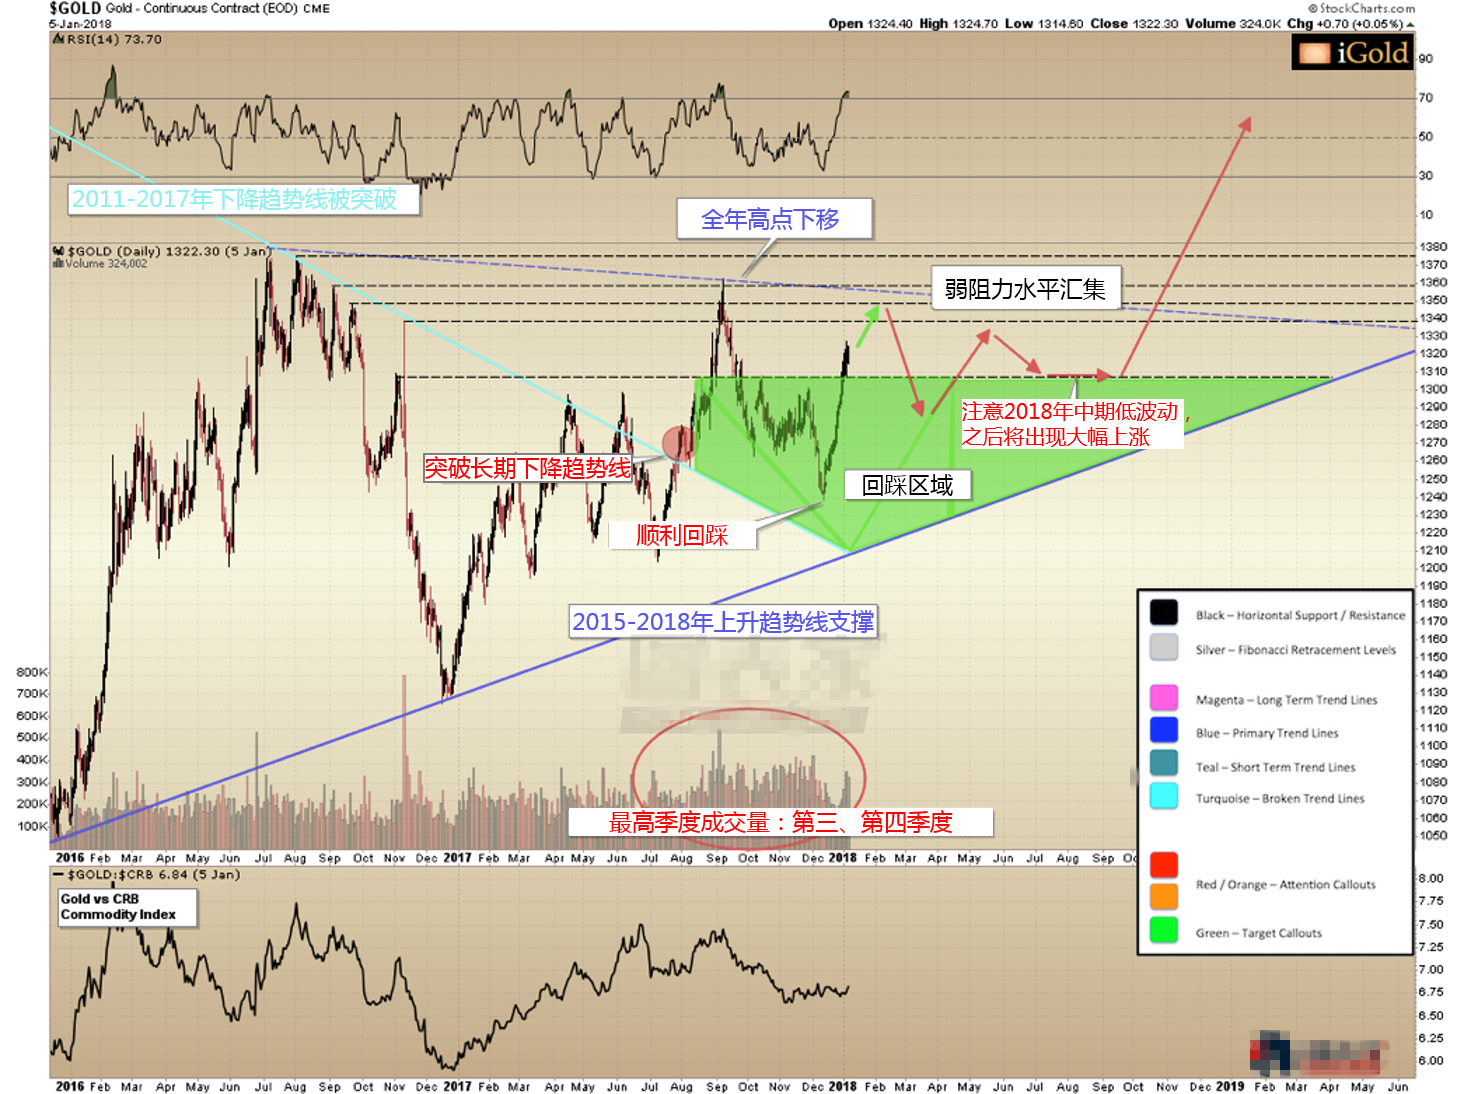The width and height of the screenshot is (1464, 1094).
Task: Click the 最高季度成交量 annotation
Action: pos(780,823)
